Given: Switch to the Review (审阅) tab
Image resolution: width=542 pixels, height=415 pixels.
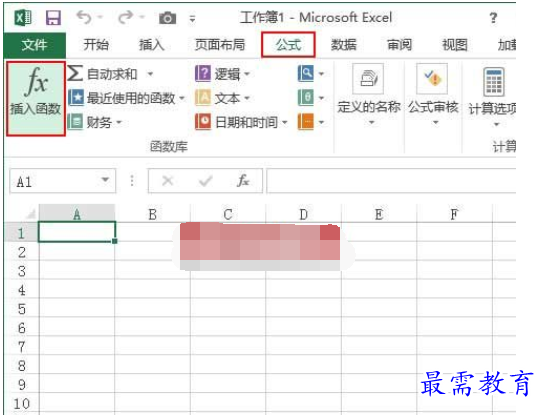Looking at the screenshot, I should (399, 45).
